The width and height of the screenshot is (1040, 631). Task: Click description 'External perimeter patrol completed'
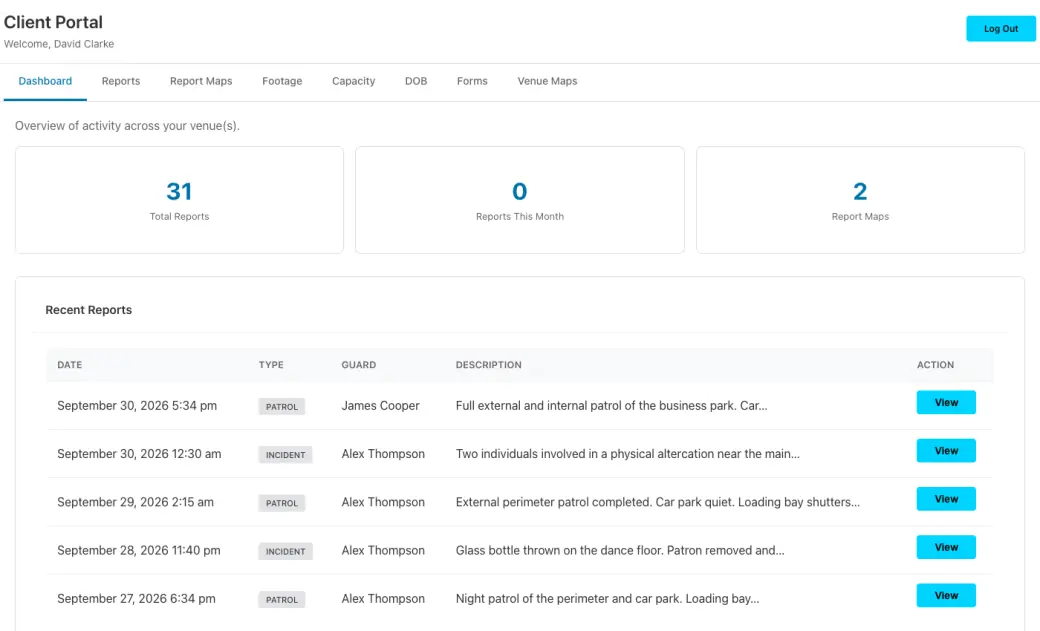(657, 502)
